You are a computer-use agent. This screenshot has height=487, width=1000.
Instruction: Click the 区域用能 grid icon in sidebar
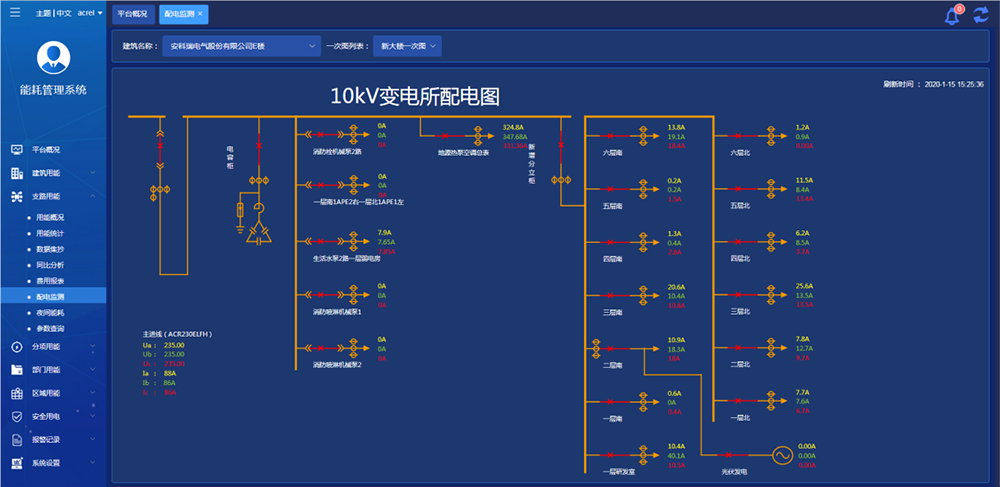pyautogui.click(x=17, y=393)
